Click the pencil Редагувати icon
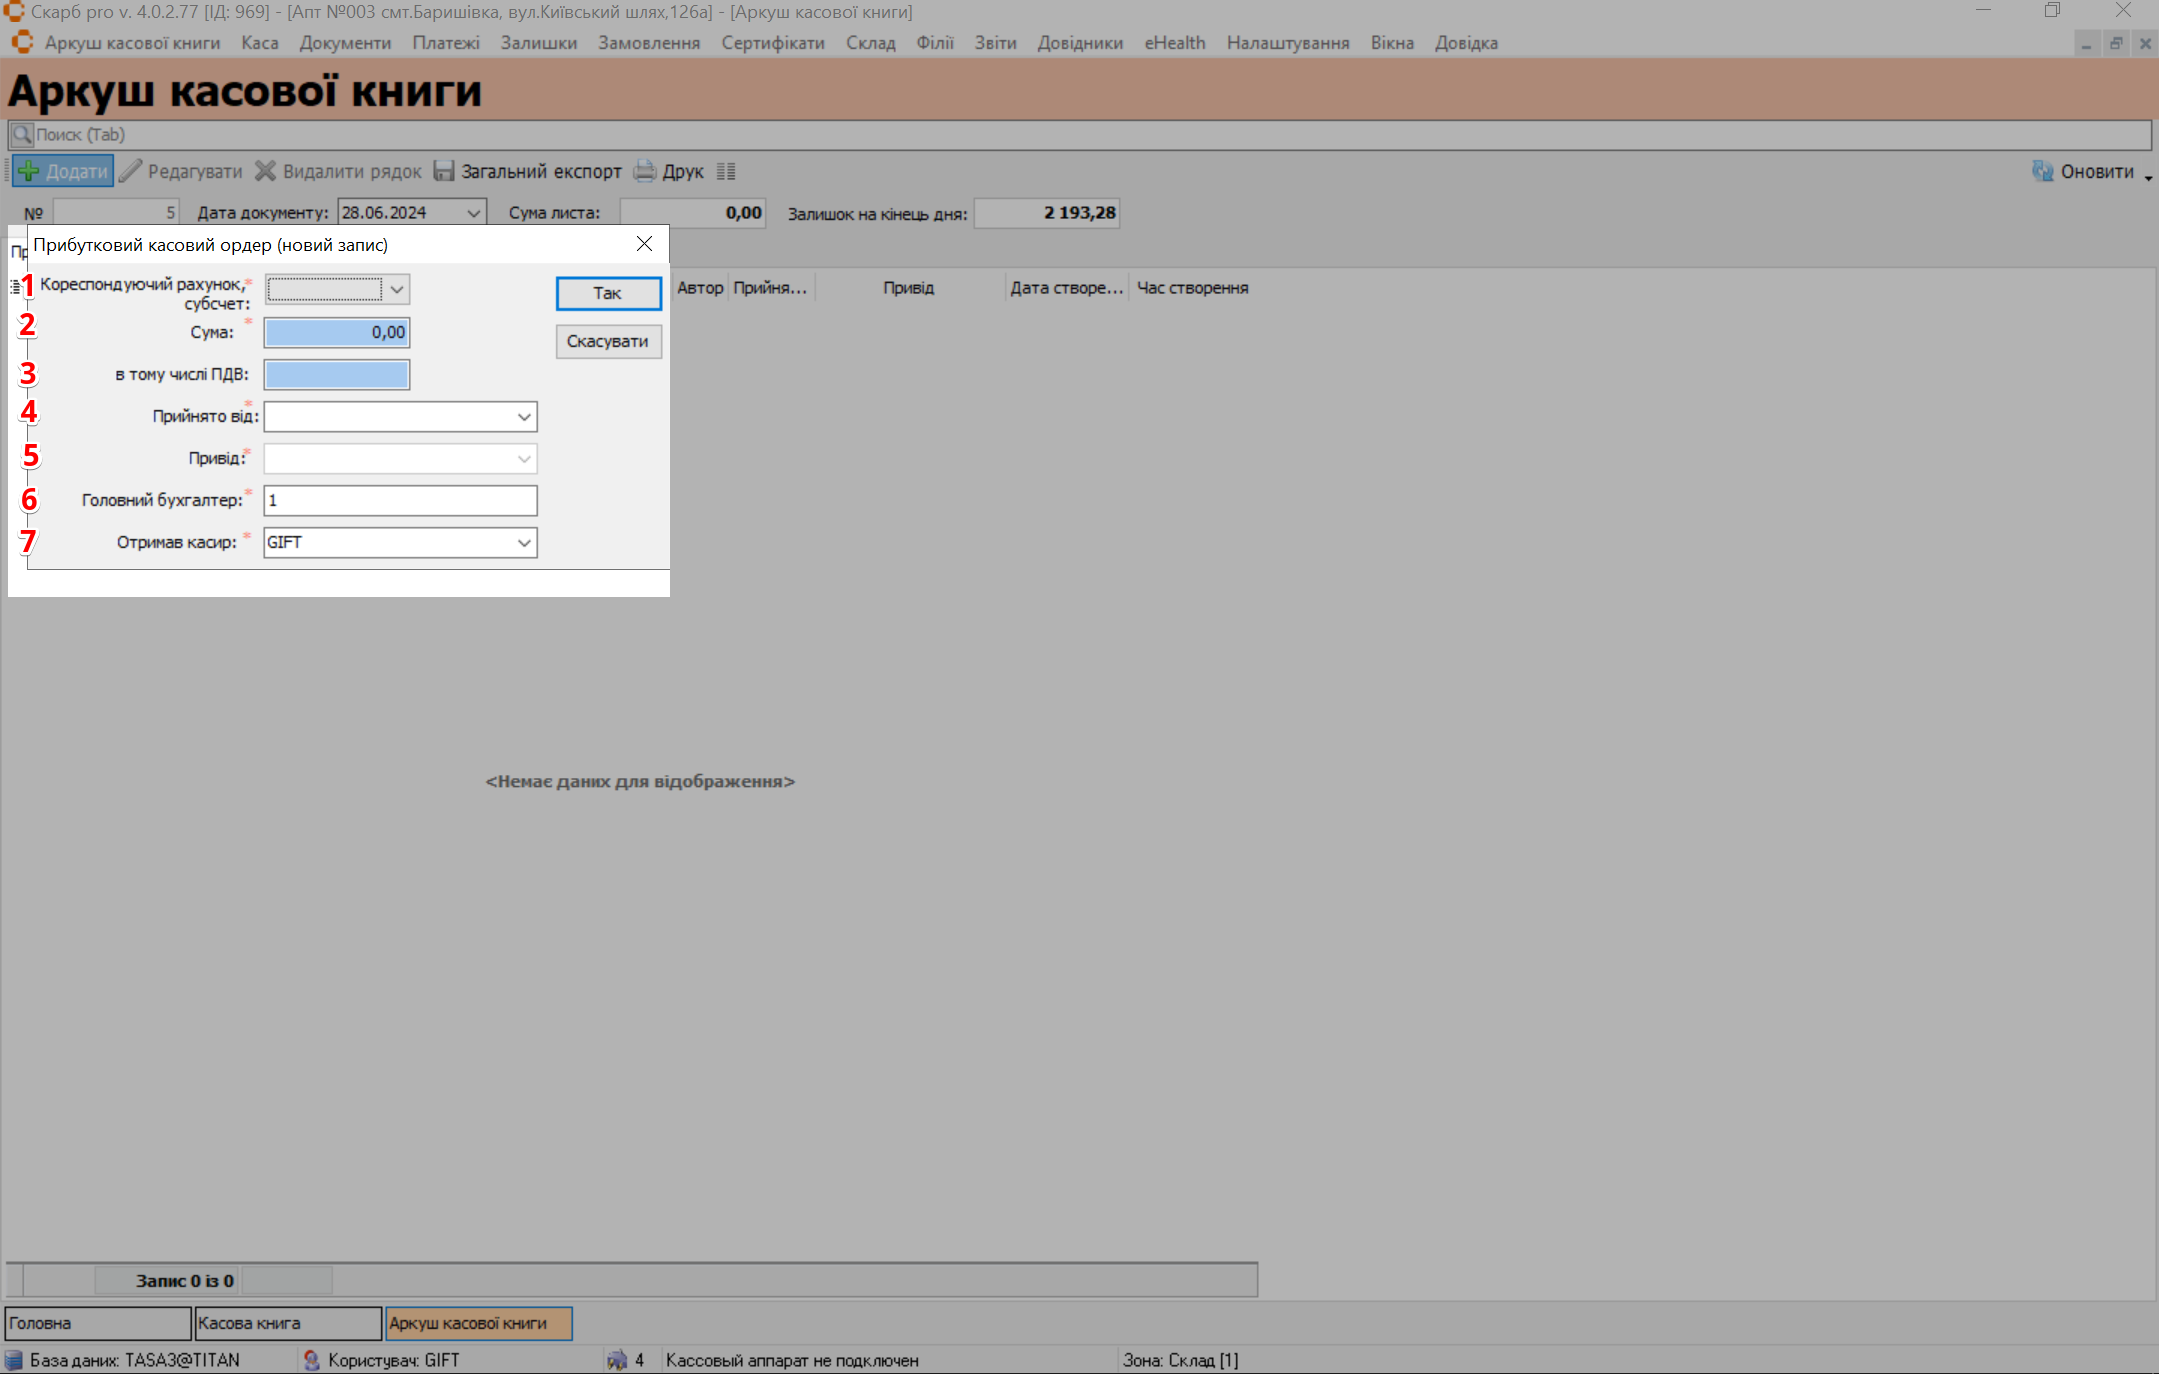The image size is (2159, 1374). coord(130,171)
